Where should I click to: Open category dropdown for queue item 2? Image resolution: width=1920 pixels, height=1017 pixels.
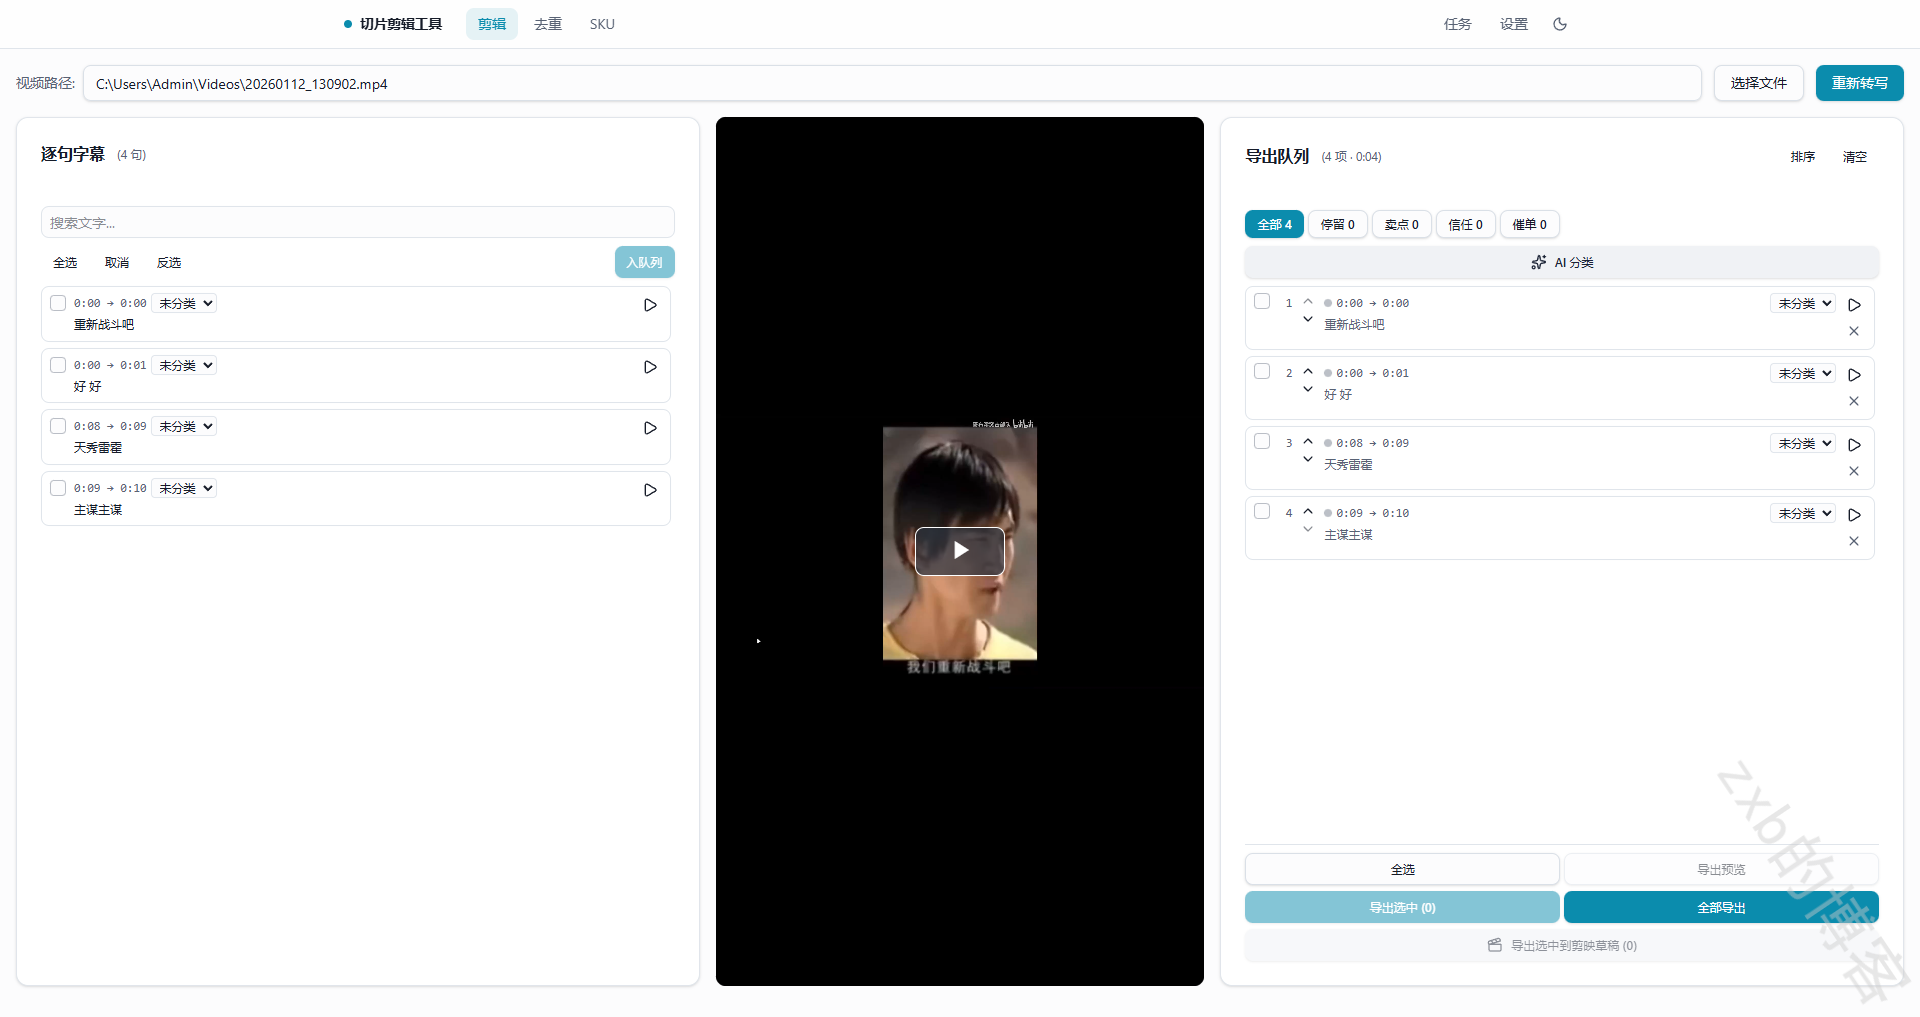(x=1803, y=373)
